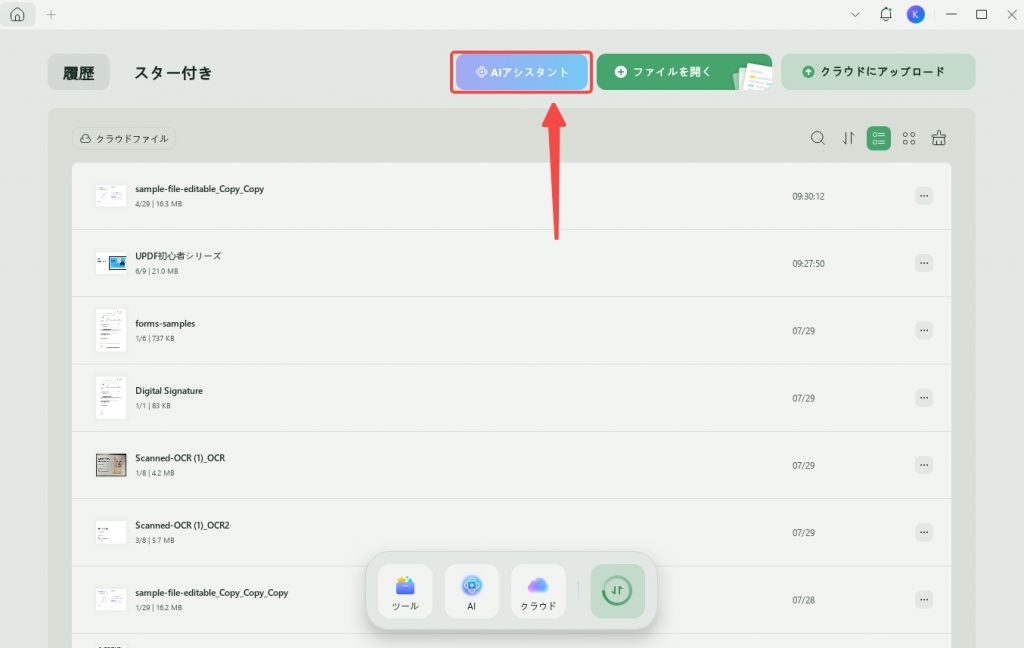The height and width of the screenshot is (648, 1024).
Task: Click the ファイルを開く button
Action: 684,72
